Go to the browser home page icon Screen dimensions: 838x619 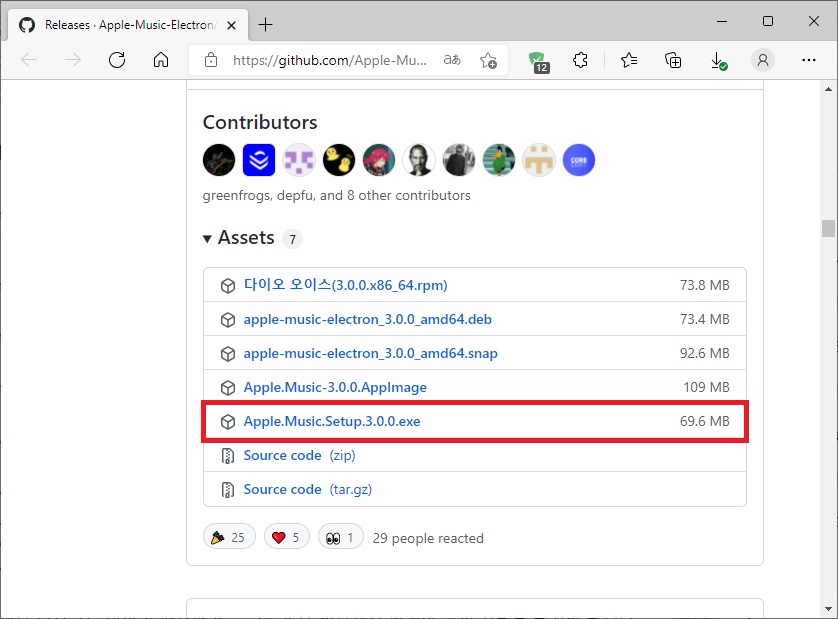click(161, 60)
